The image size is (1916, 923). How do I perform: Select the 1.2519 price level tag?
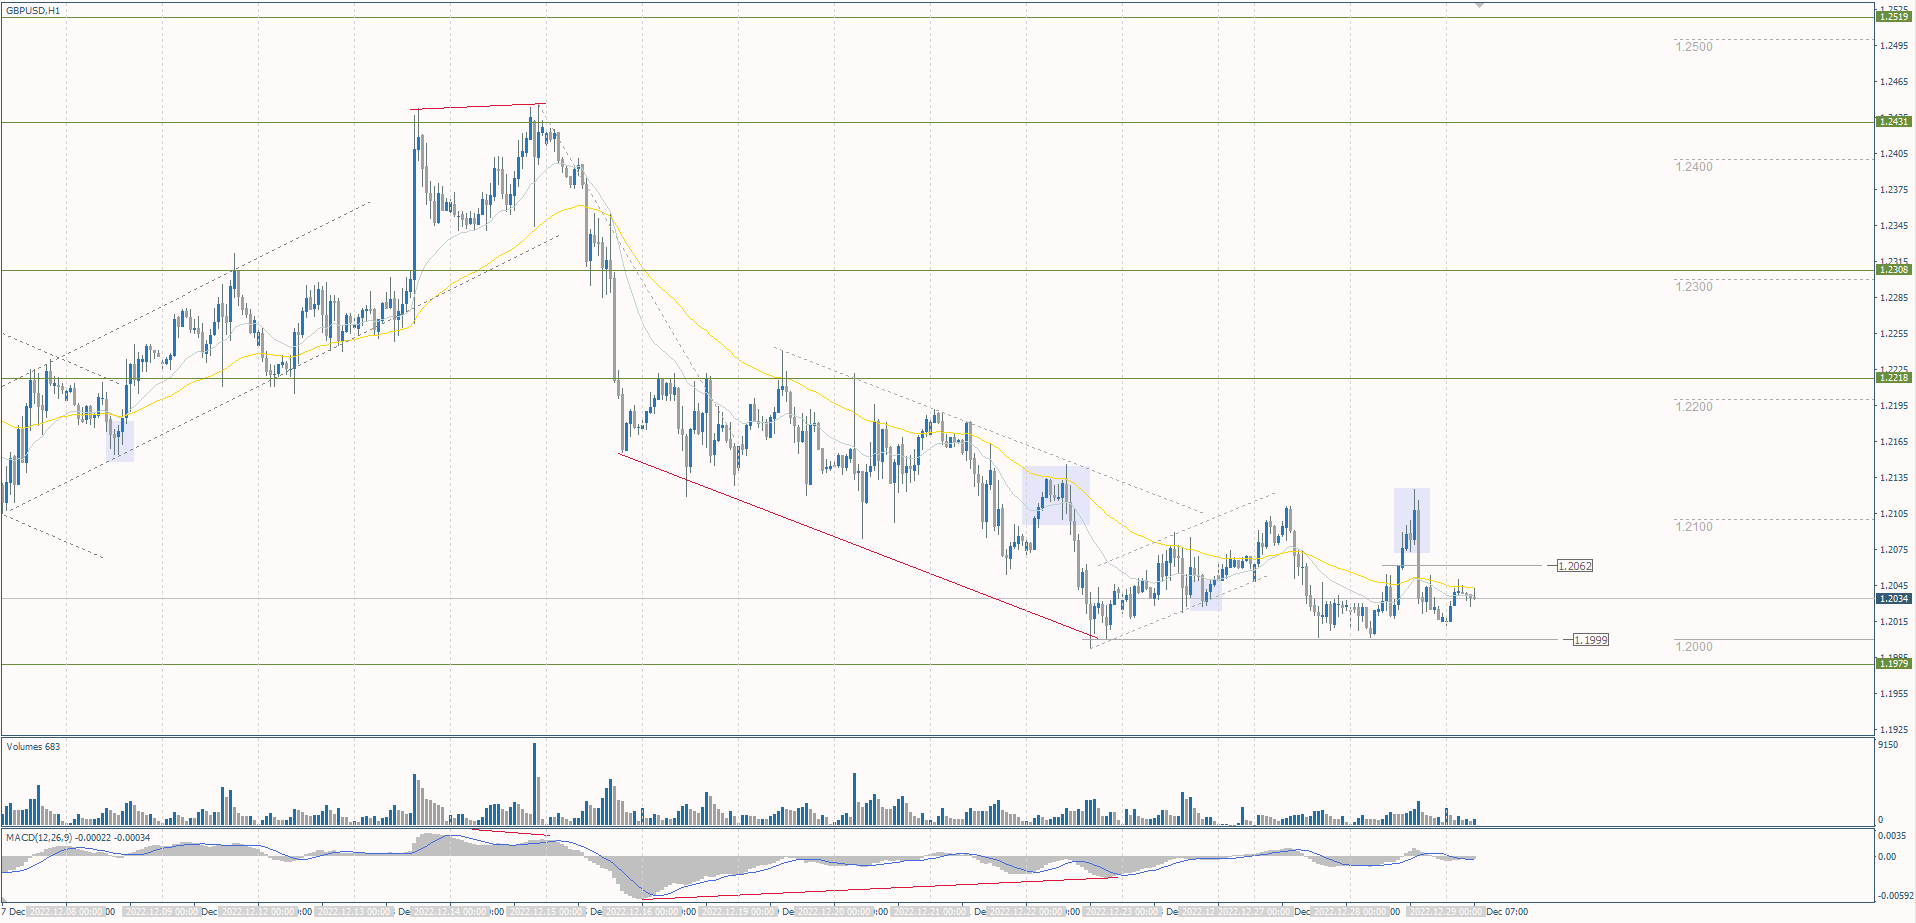(1894, 17)
